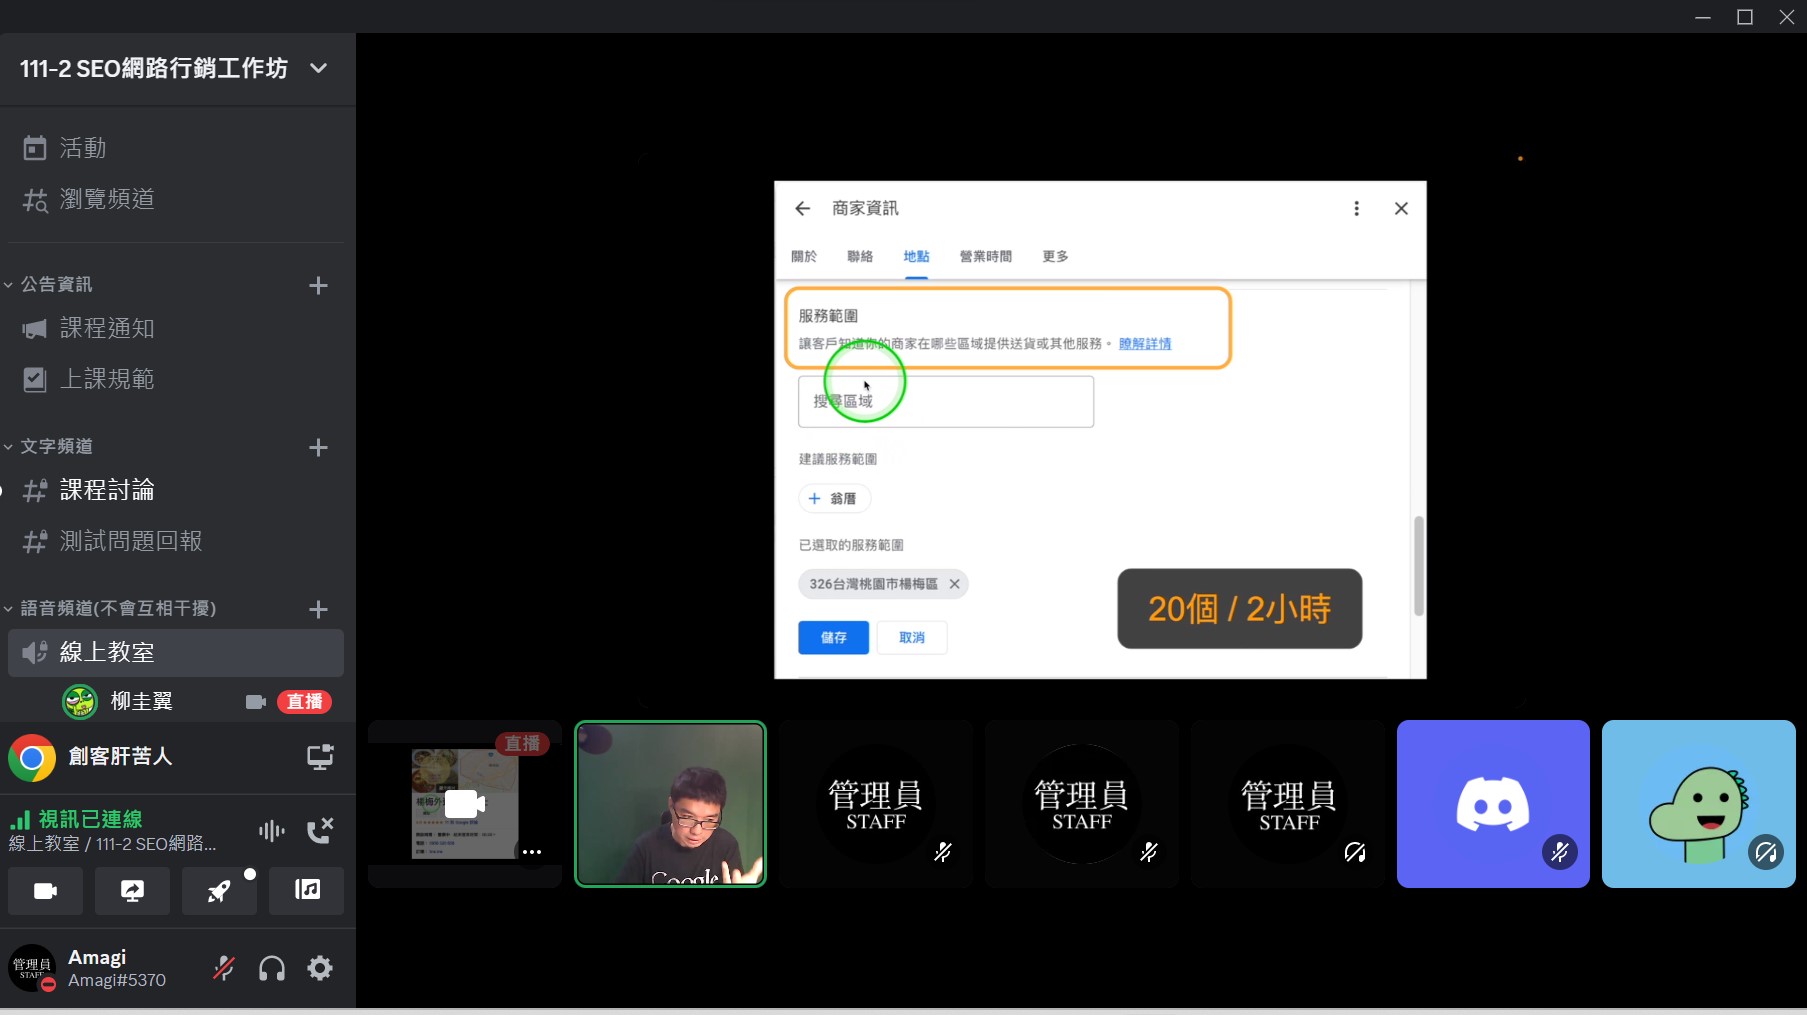Image resolution: width=1807 pixels, height=1015 pixels.
Task: Start an activity with rocket icon
Action: [x=219, y=890]
